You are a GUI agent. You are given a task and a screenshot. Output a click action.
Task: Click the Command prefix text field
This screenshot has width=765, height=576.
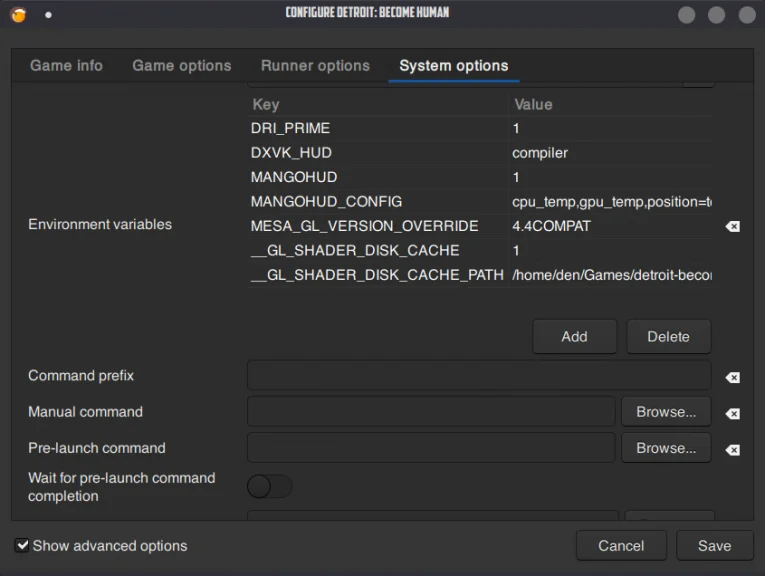tap(478, 376)
